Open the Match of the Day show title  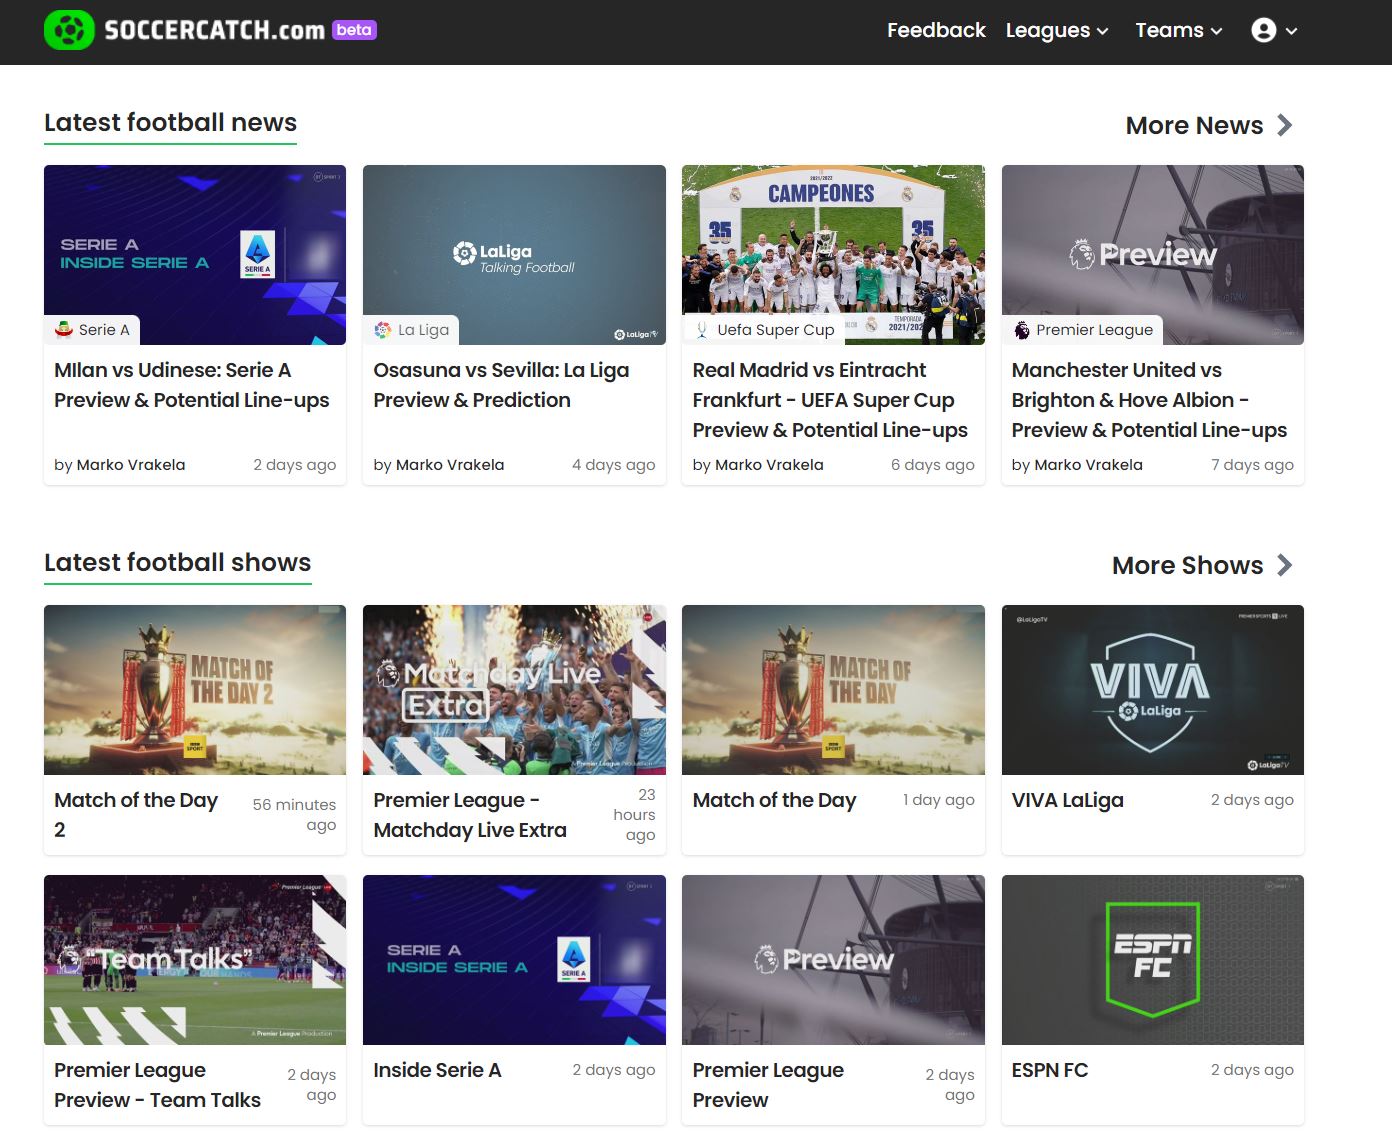tap(774, 800)
